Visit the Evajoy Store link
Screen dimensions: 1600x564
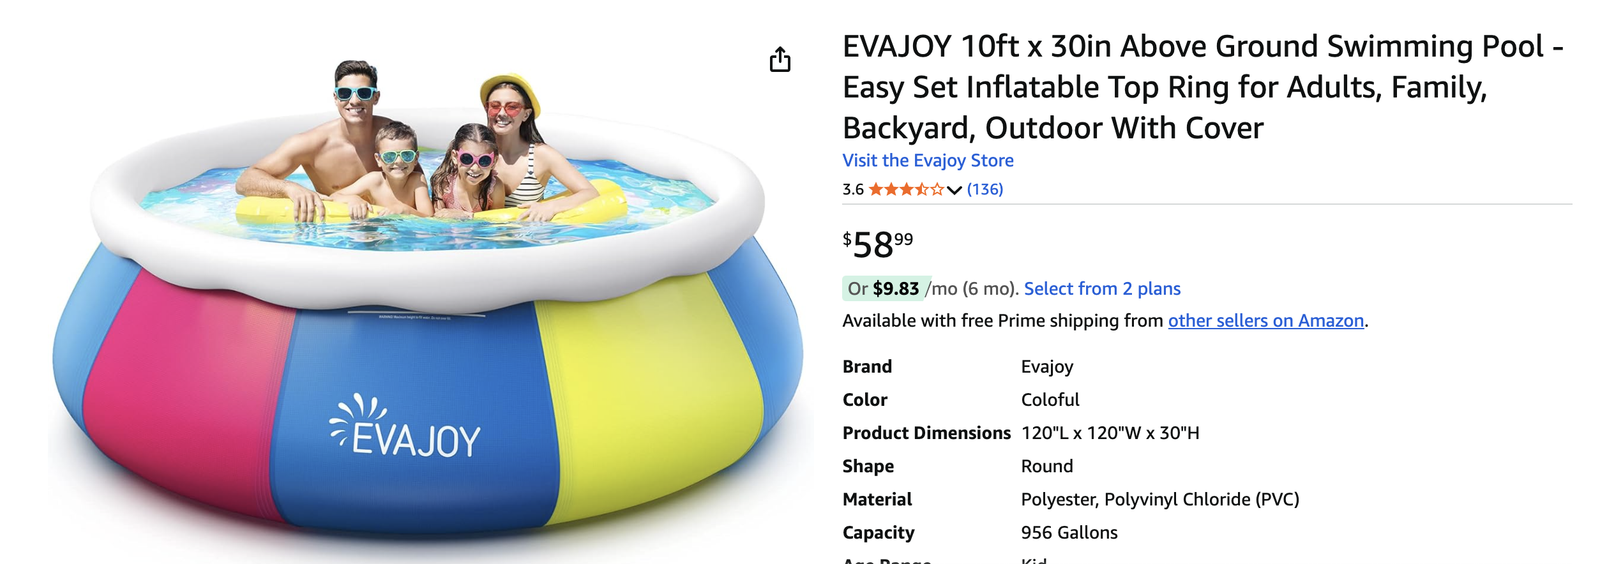pos(927,160)
